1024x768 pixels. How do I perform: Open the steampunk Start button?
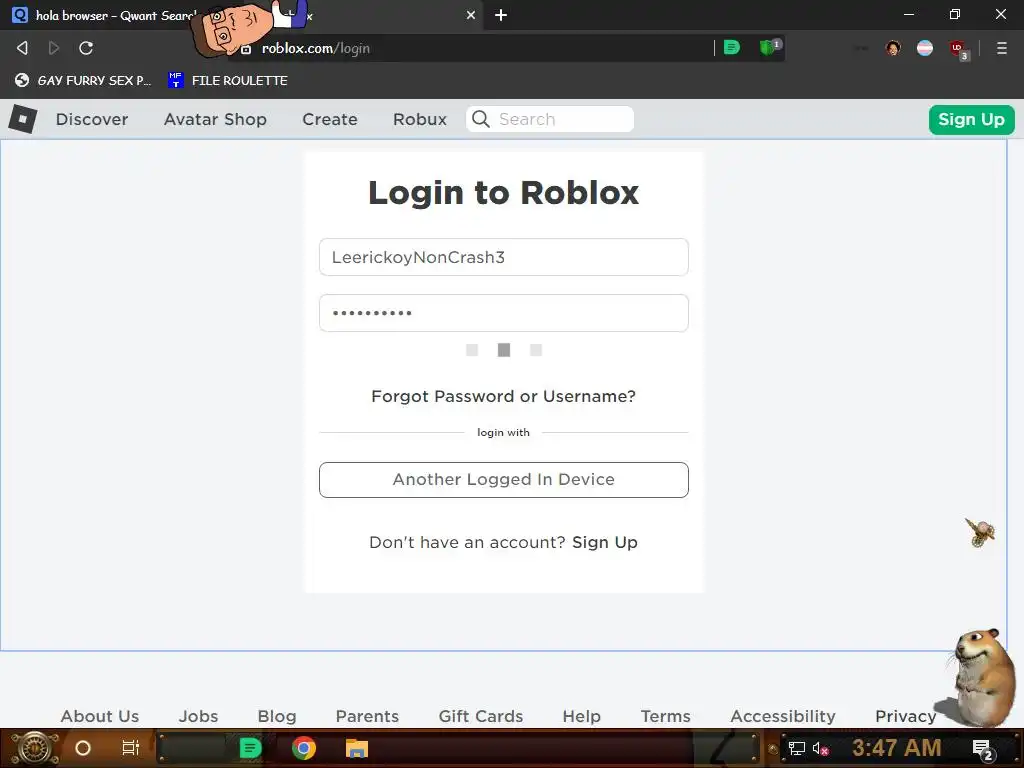click(34, 748)
